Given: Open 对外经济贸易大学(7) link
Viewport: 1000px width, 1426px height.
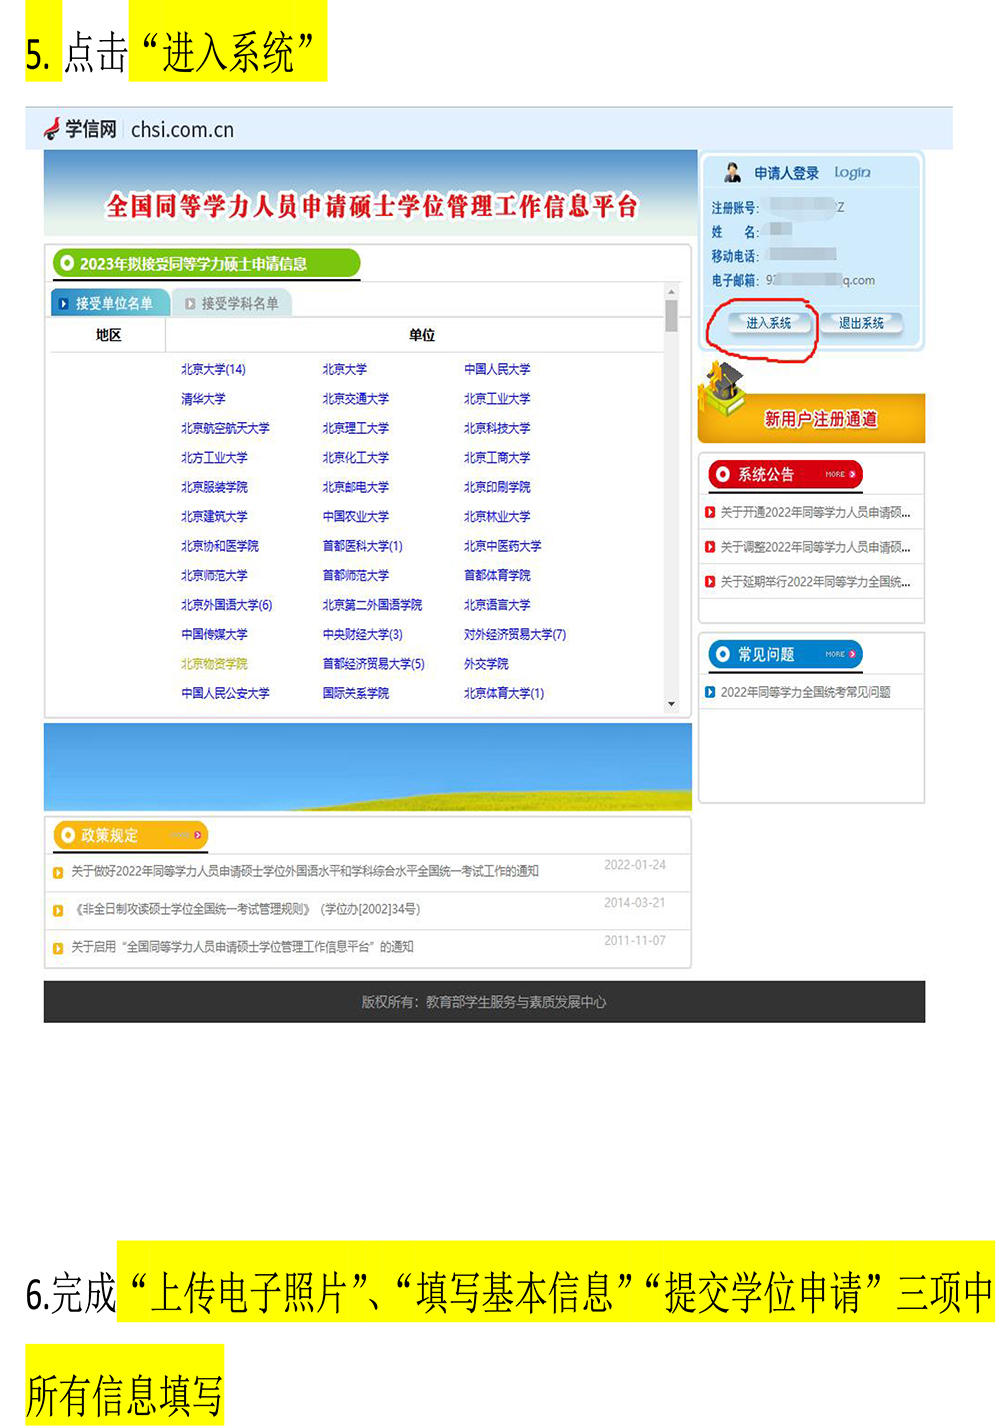Looking at the screenshot, I should click(x=514, y=634).
